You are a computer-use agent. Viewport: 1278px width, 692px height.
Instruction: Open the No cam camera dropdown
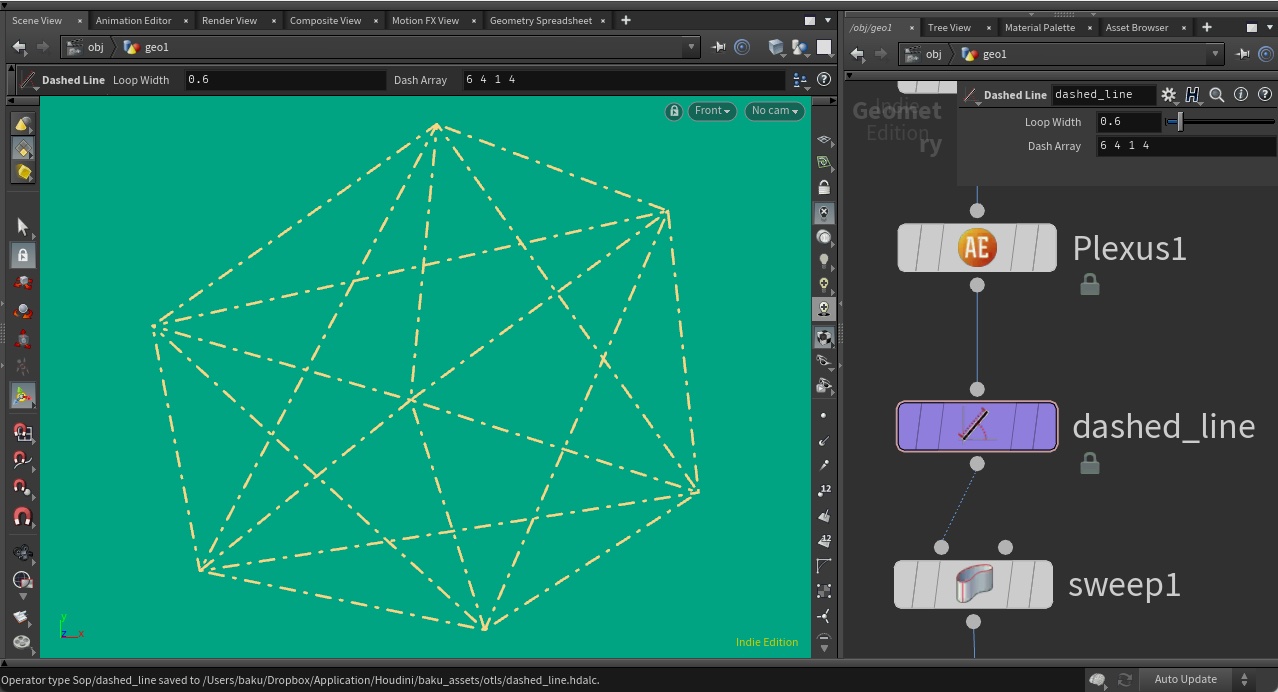point(775,111)
